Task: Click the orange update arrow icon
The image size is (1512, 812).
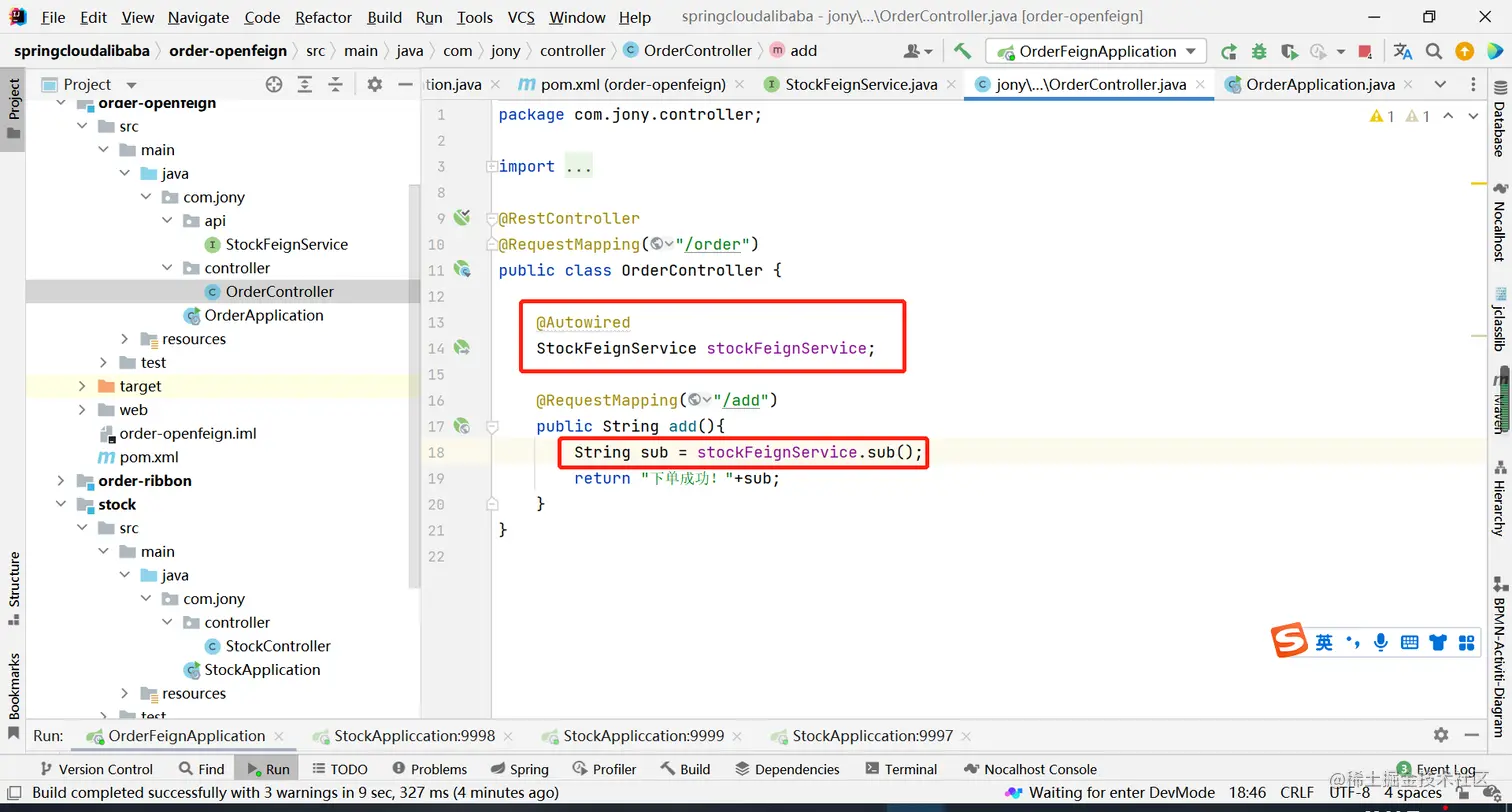Action: (1464, 51)
